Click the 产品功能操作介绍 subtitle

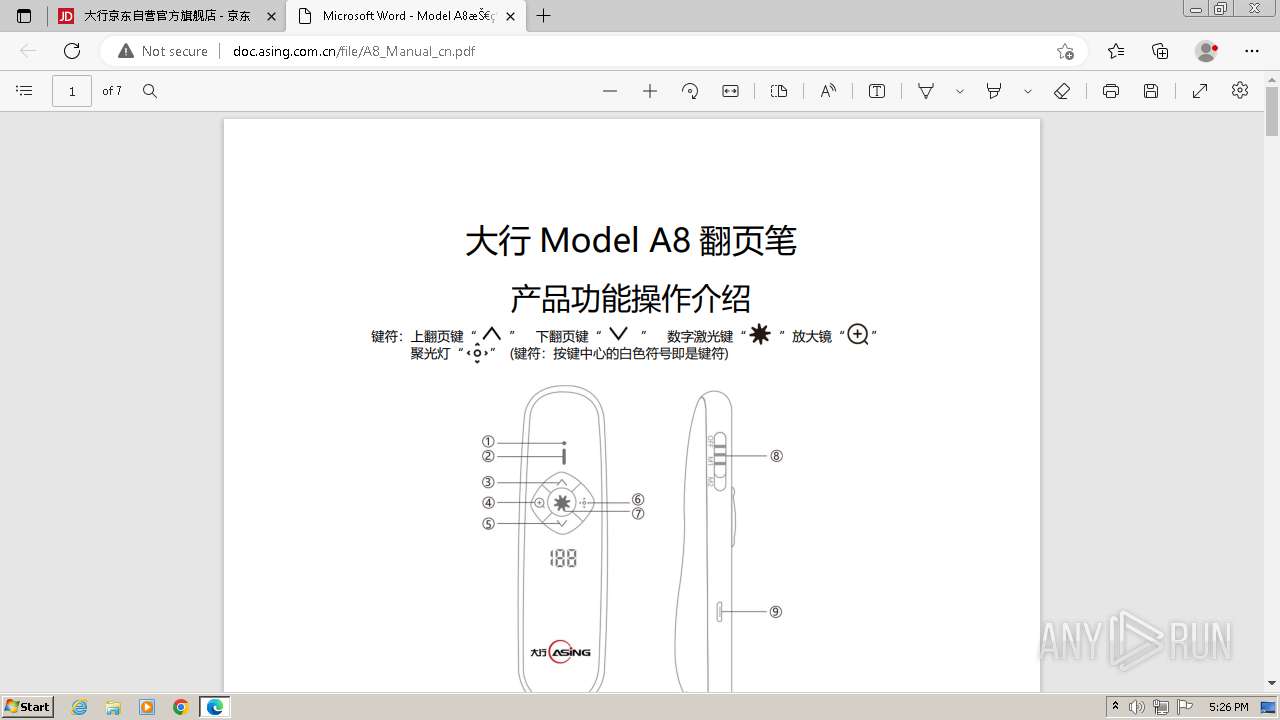[631, 298]
